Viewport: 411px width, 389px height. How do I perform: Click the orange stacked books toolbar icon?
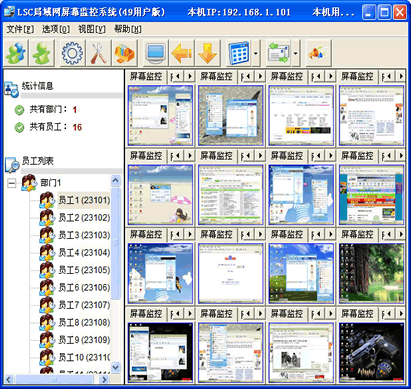click(x=125, y=53)
